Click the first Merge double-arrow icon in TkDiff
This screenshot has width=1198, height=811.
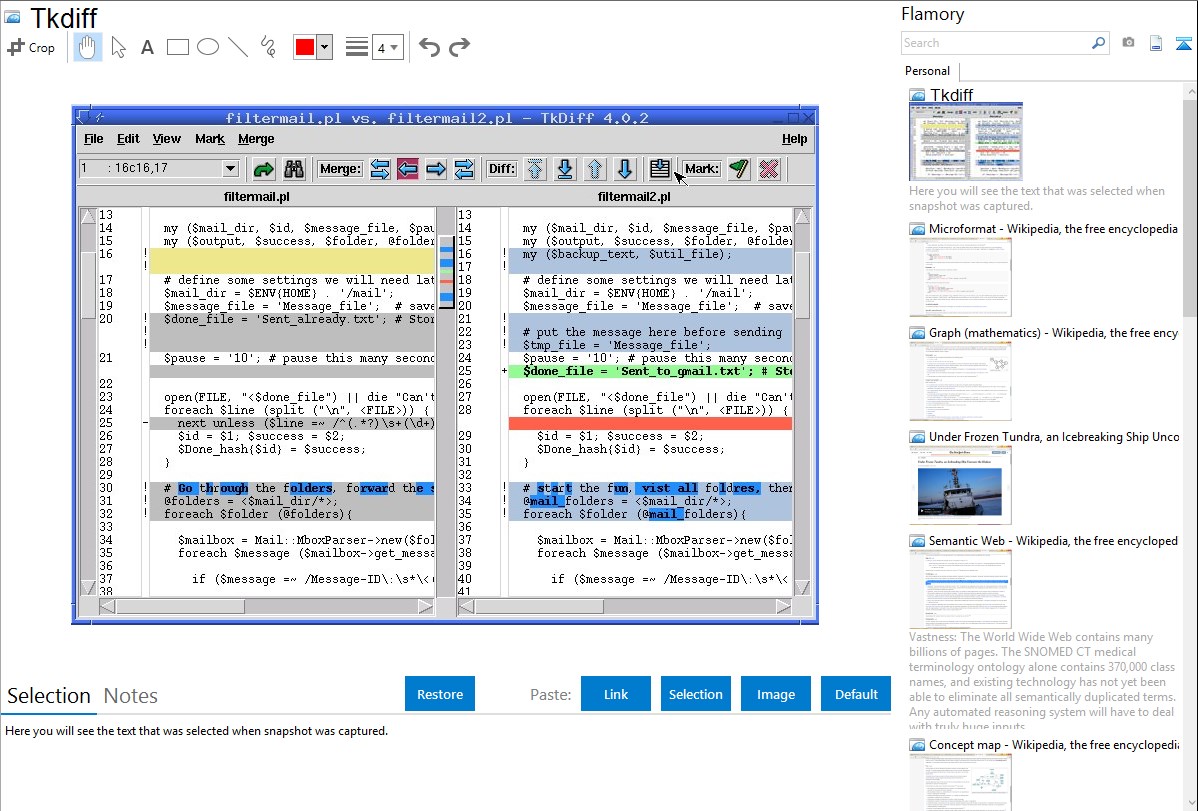pyautogui.click(x=380, y=169)
